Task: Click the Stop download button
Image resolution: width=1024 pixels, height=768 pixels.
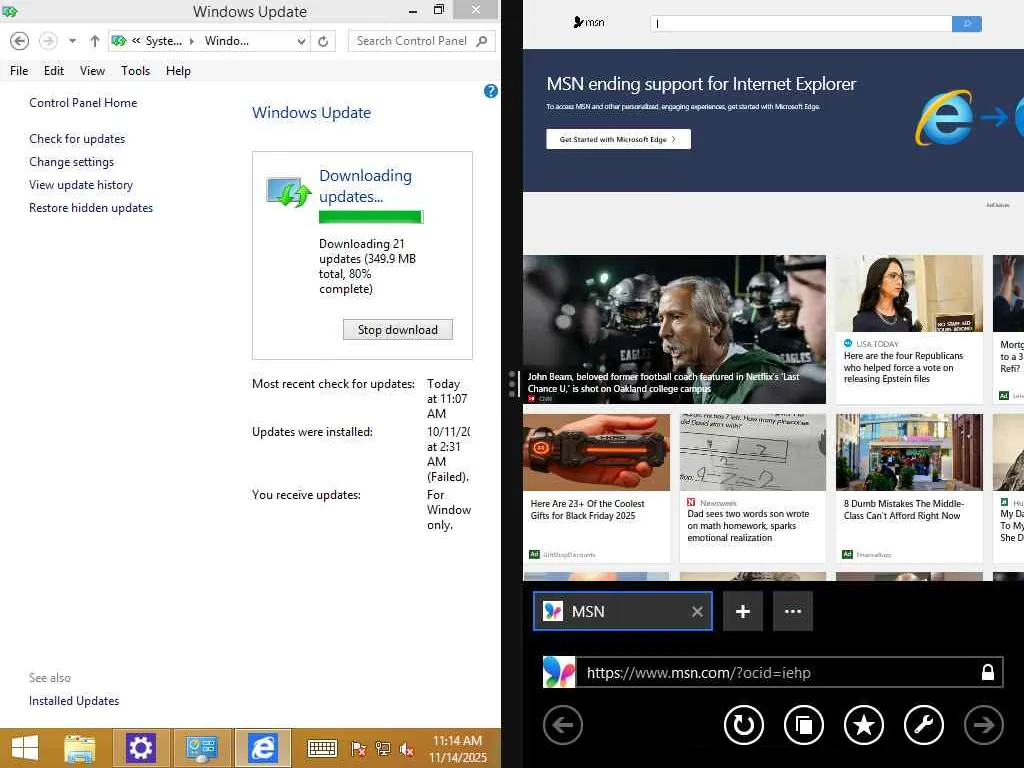Action: (398, 330)
